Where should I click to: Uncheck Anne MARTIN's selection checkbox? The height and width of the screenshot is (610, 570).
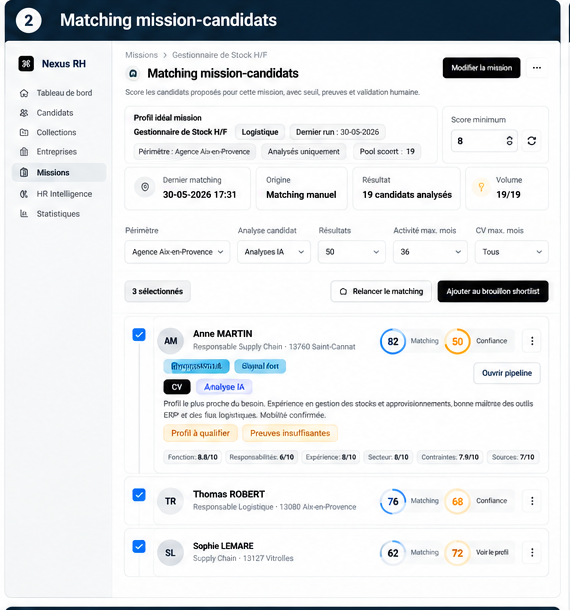(x=139, y=335)
